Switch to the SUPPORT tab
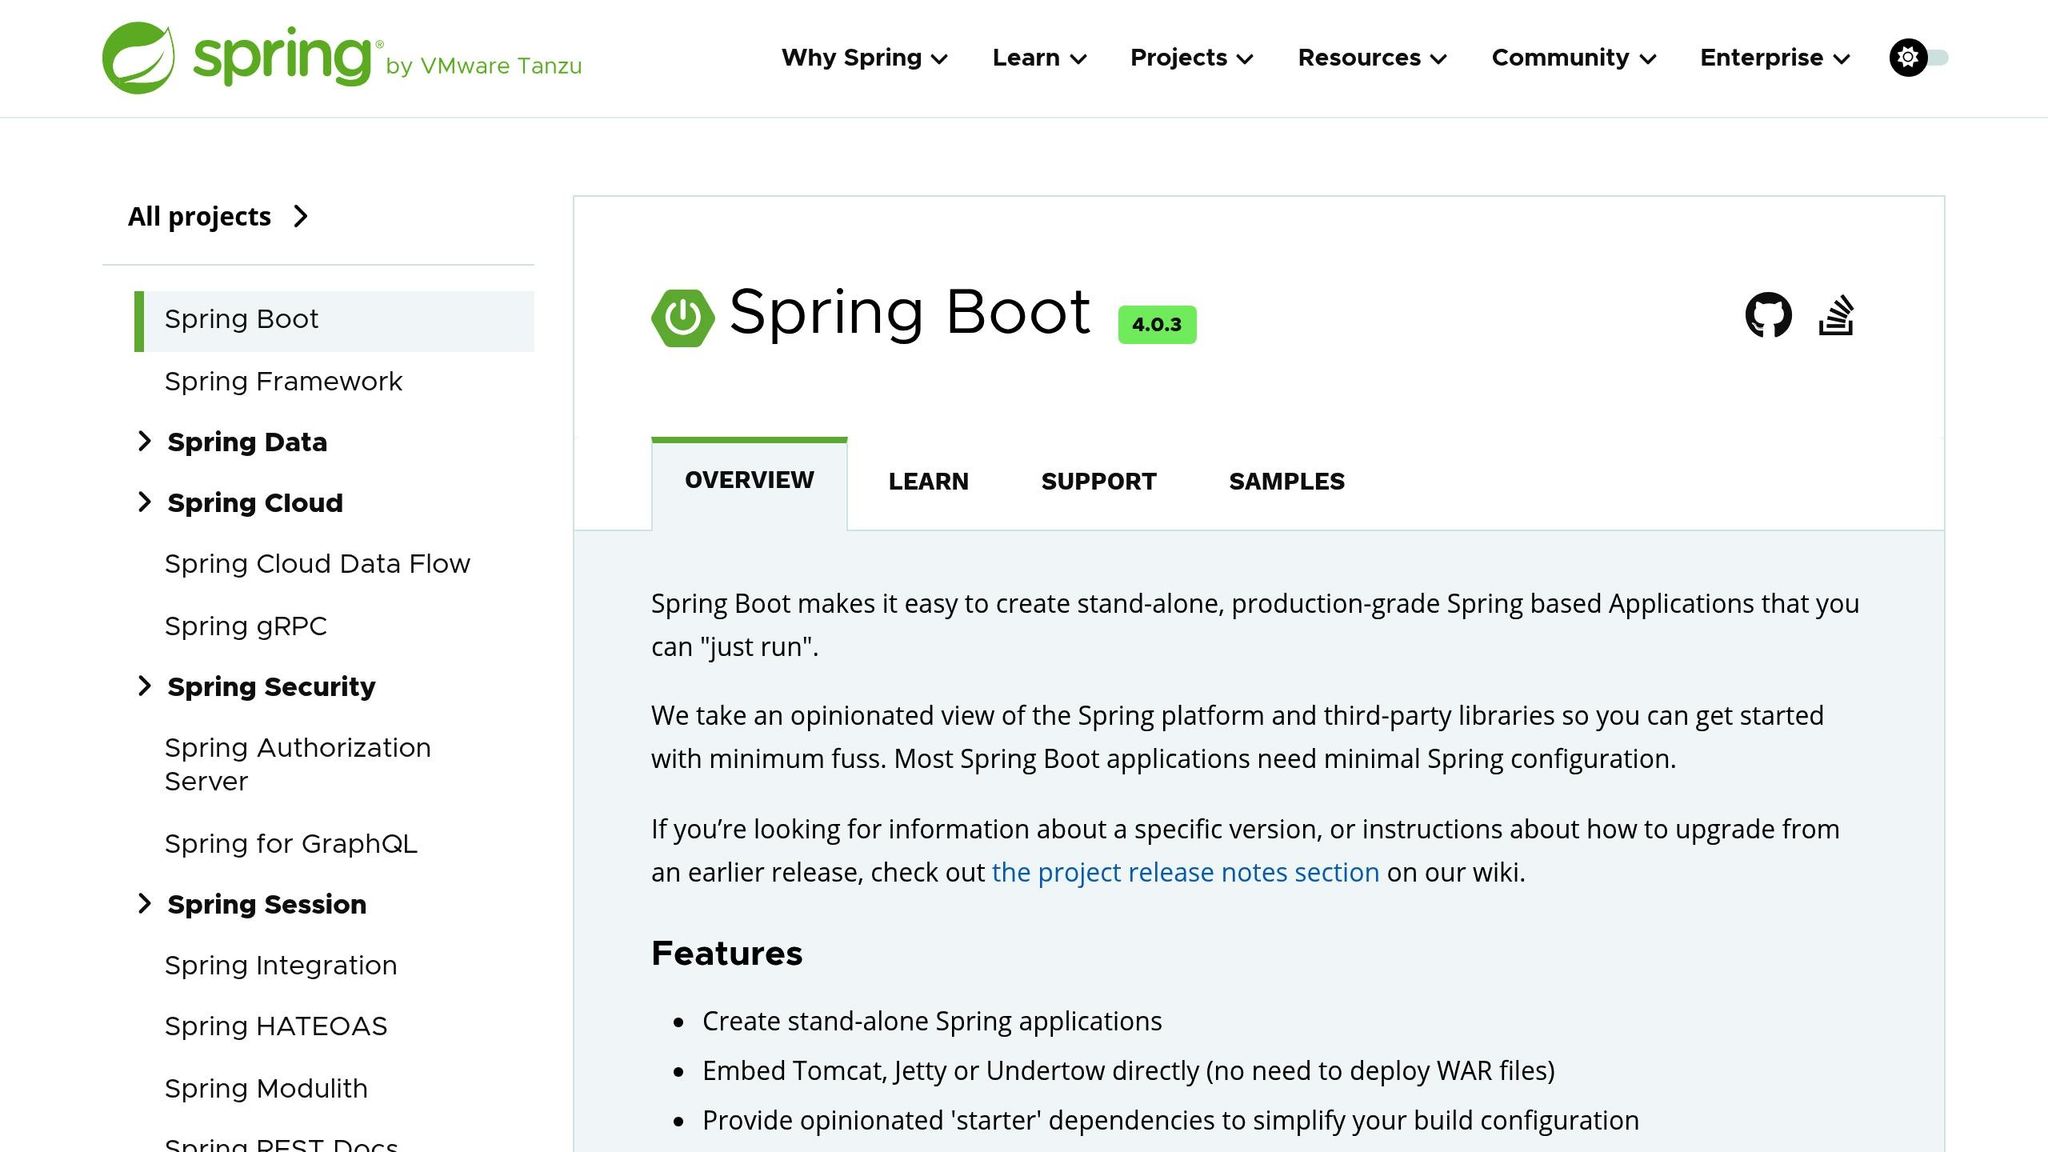The image size is (2048, 1152). (x=1098, y=481)
